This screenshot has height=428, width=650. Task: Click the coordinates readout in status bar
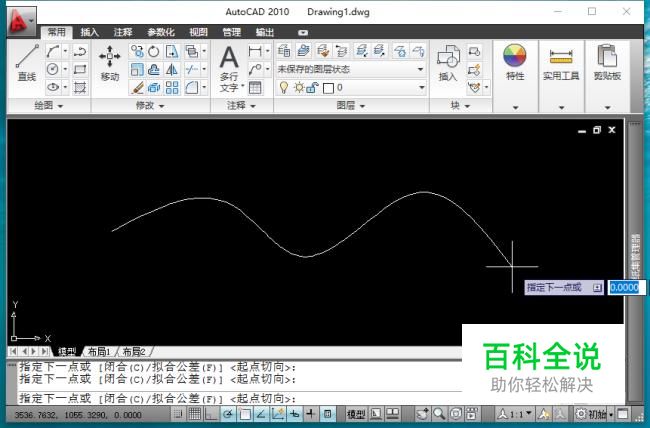(78, 415)
